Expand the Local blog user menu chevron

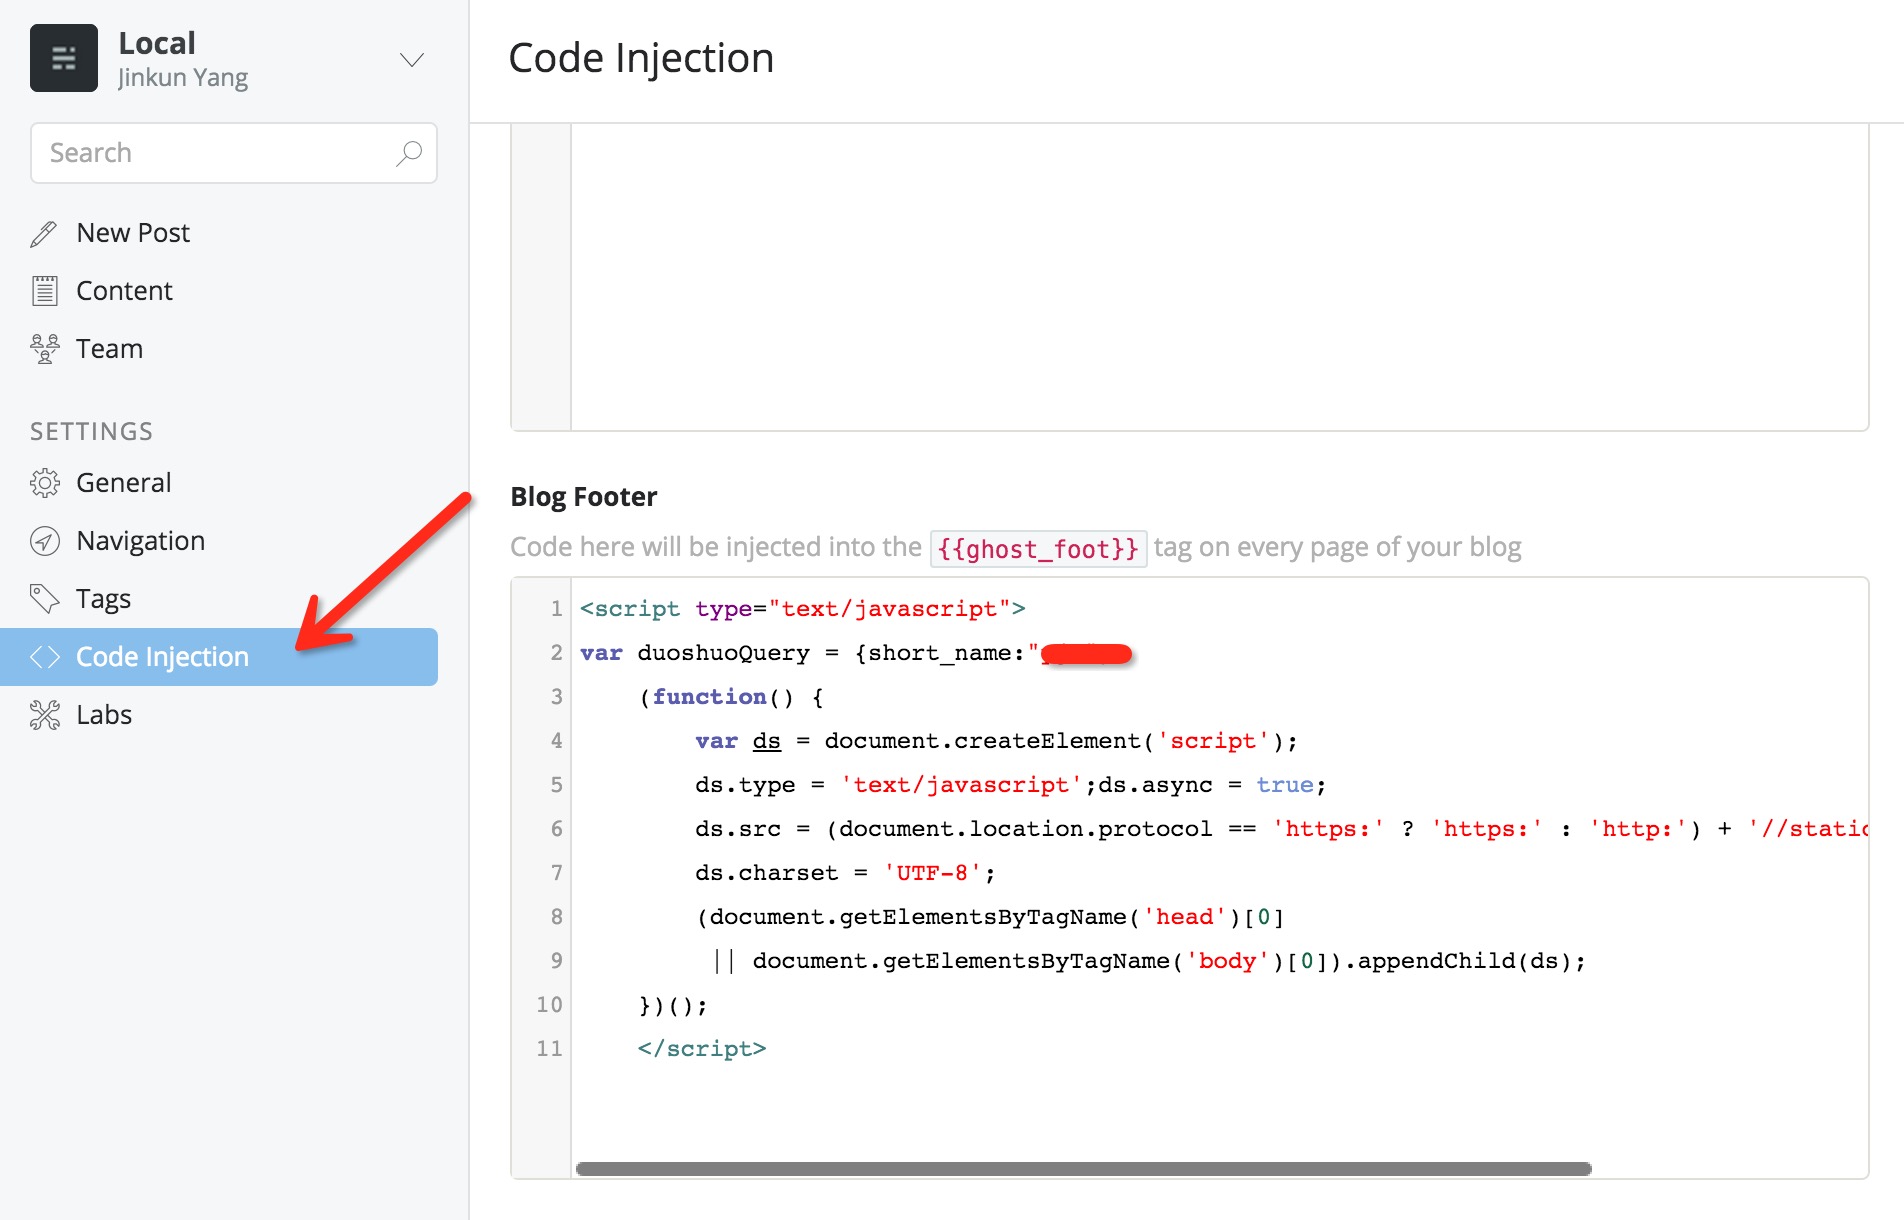(x=412, y=60)
